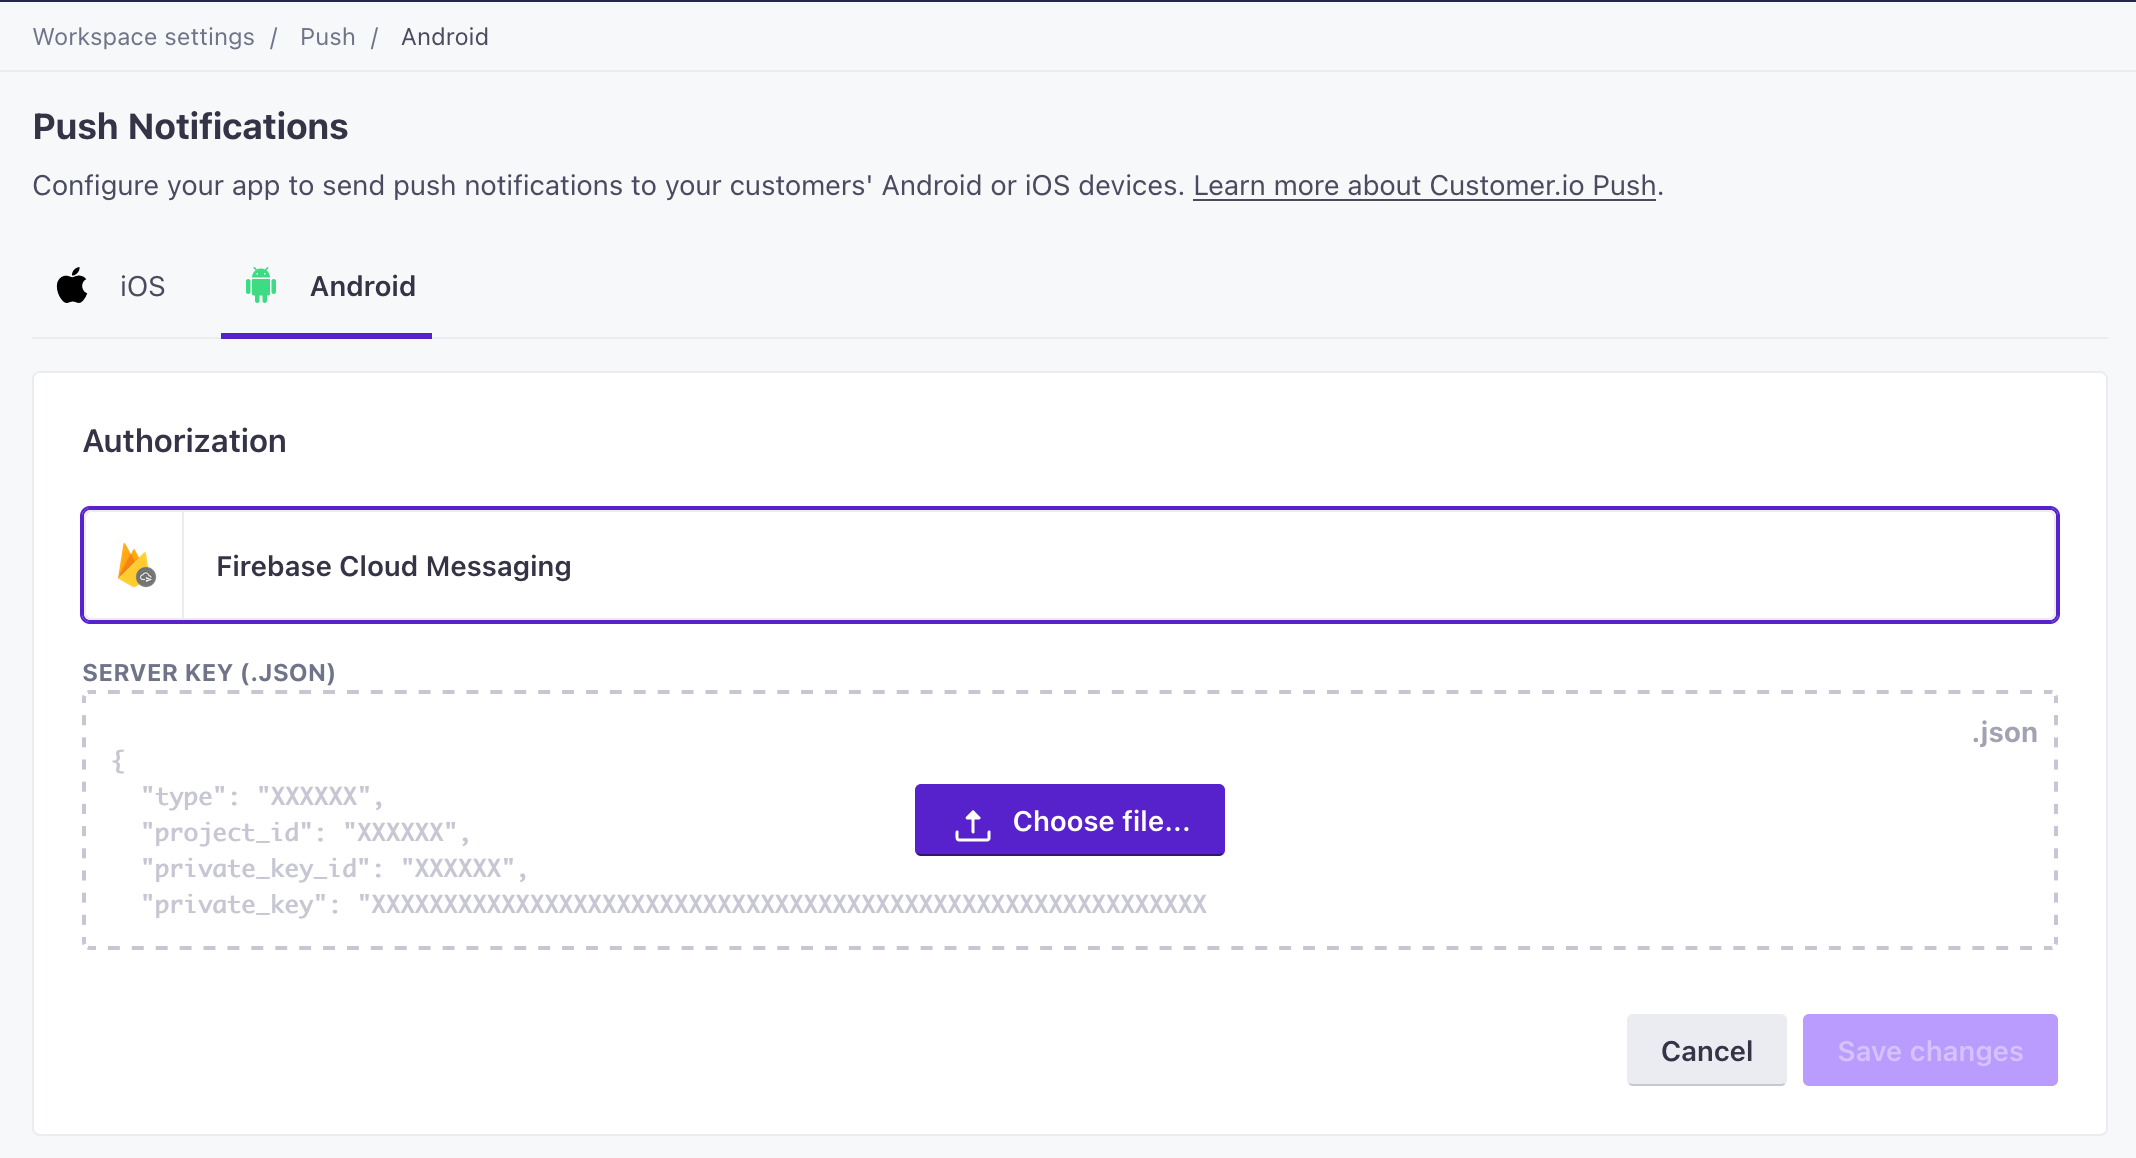This screenshot has height=1158, width=2136.
Task: Select the Android tab label
Action: (x=363, y=287)
